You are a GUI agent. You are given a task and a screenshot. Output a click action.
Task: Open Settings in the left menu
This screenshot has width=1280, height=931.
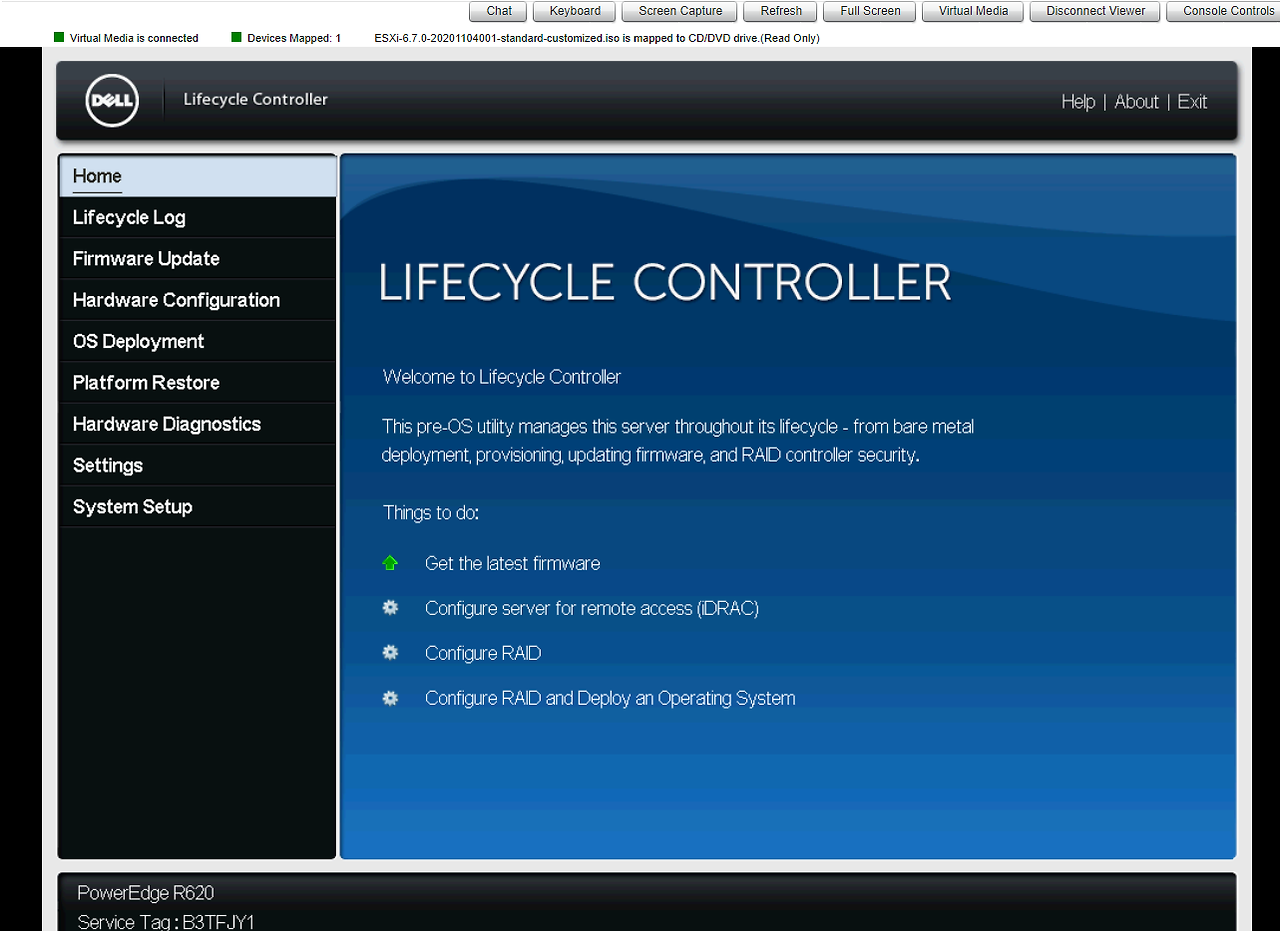click(198, 465)
